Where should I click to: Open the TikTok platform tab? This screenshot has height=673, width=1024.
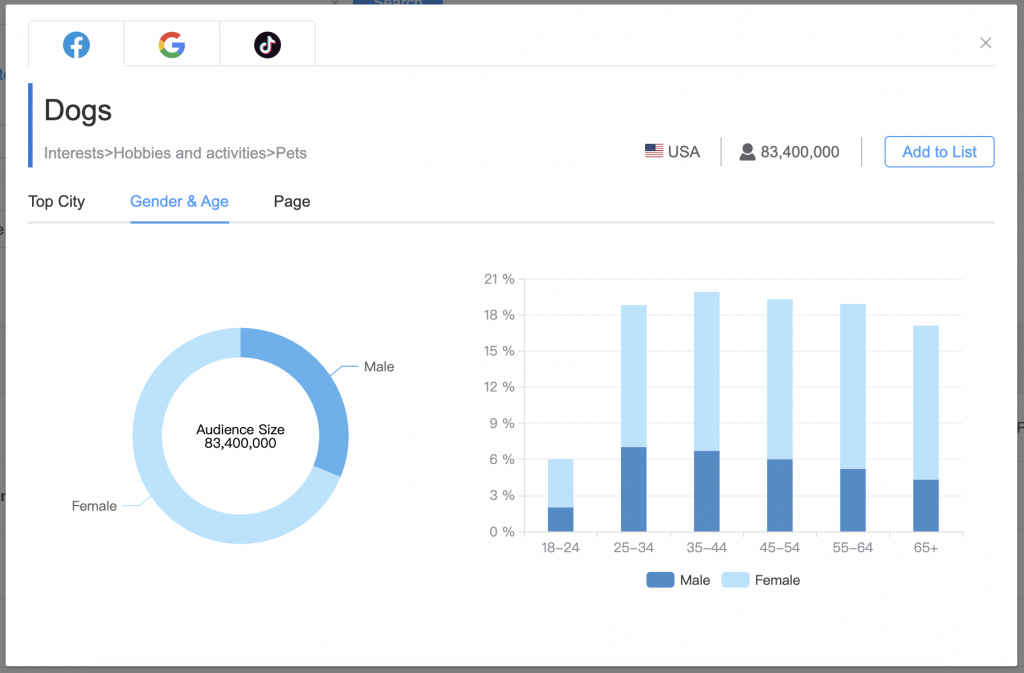pyautogui.click(x=266, y=44)
